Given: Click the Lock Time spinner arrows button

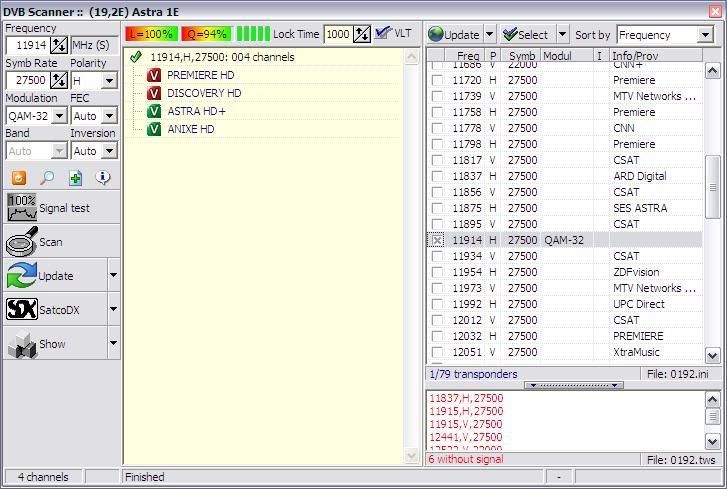Looking at the screenshot, I should (362, 34).
